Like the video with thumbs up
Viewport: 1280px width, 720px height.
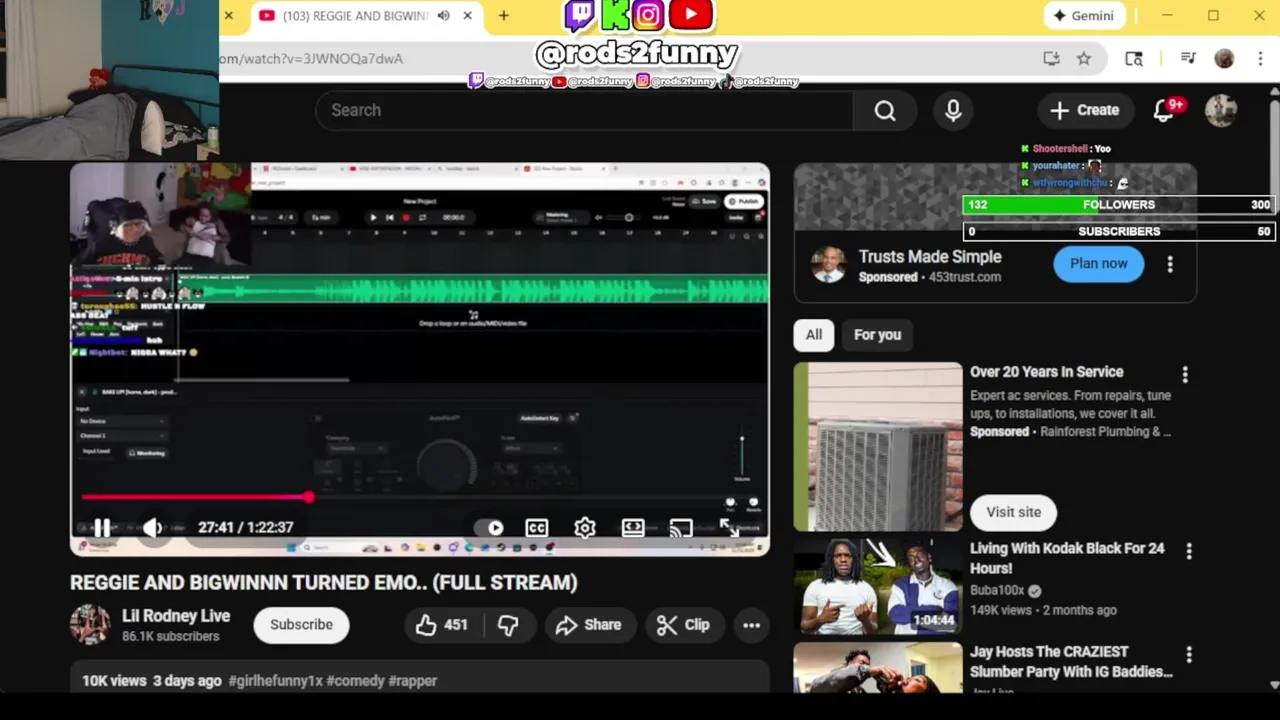pos(442,625)
